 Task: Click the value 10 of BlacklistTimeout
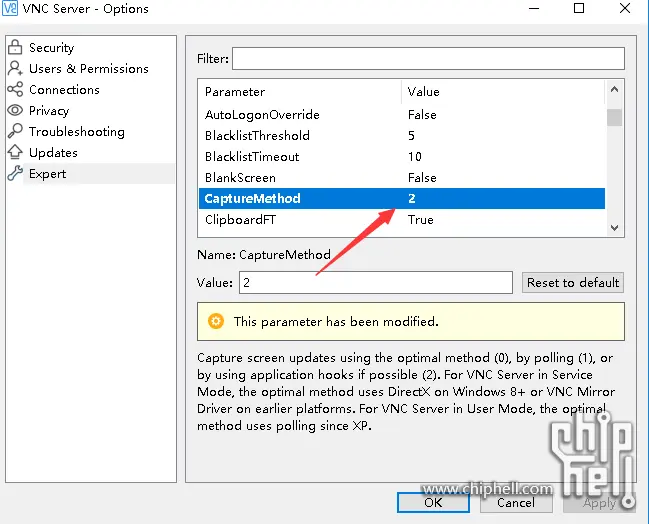[415, 156]
